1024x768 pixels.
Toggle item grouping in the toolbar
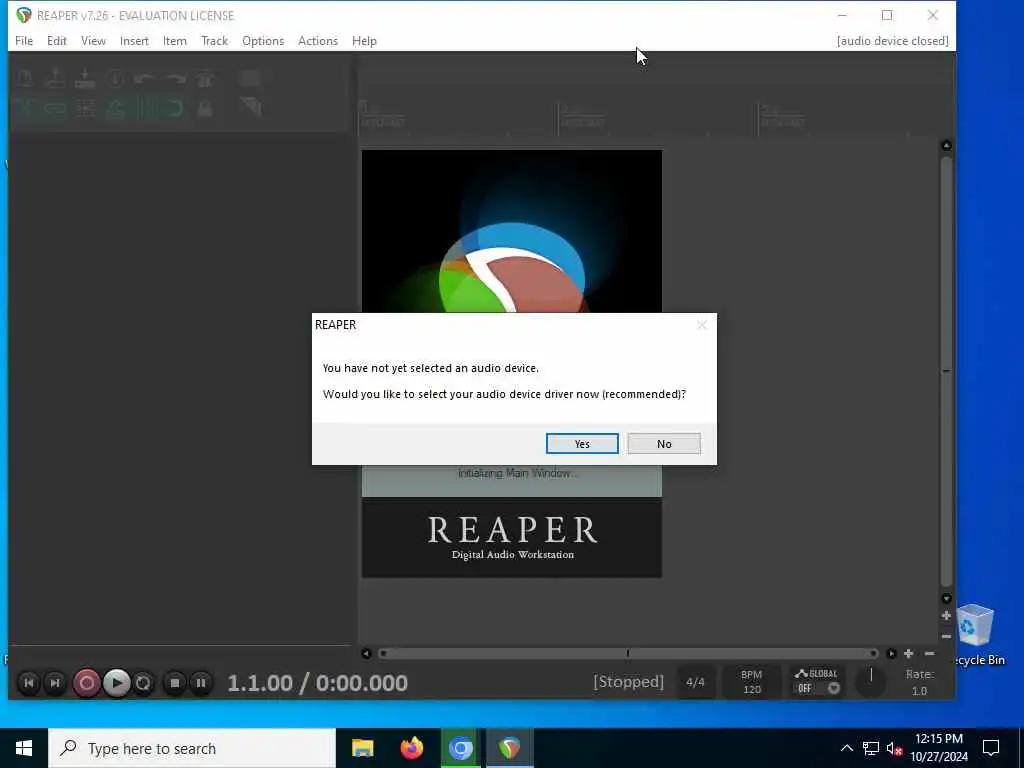(x=56, y=108)
